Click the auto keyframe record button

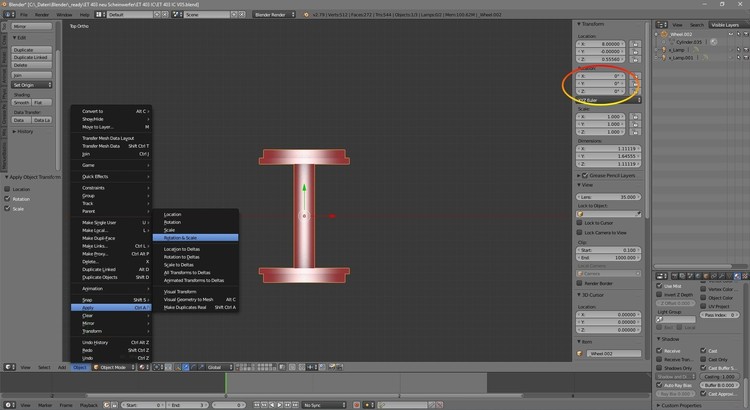pos(356,405)
